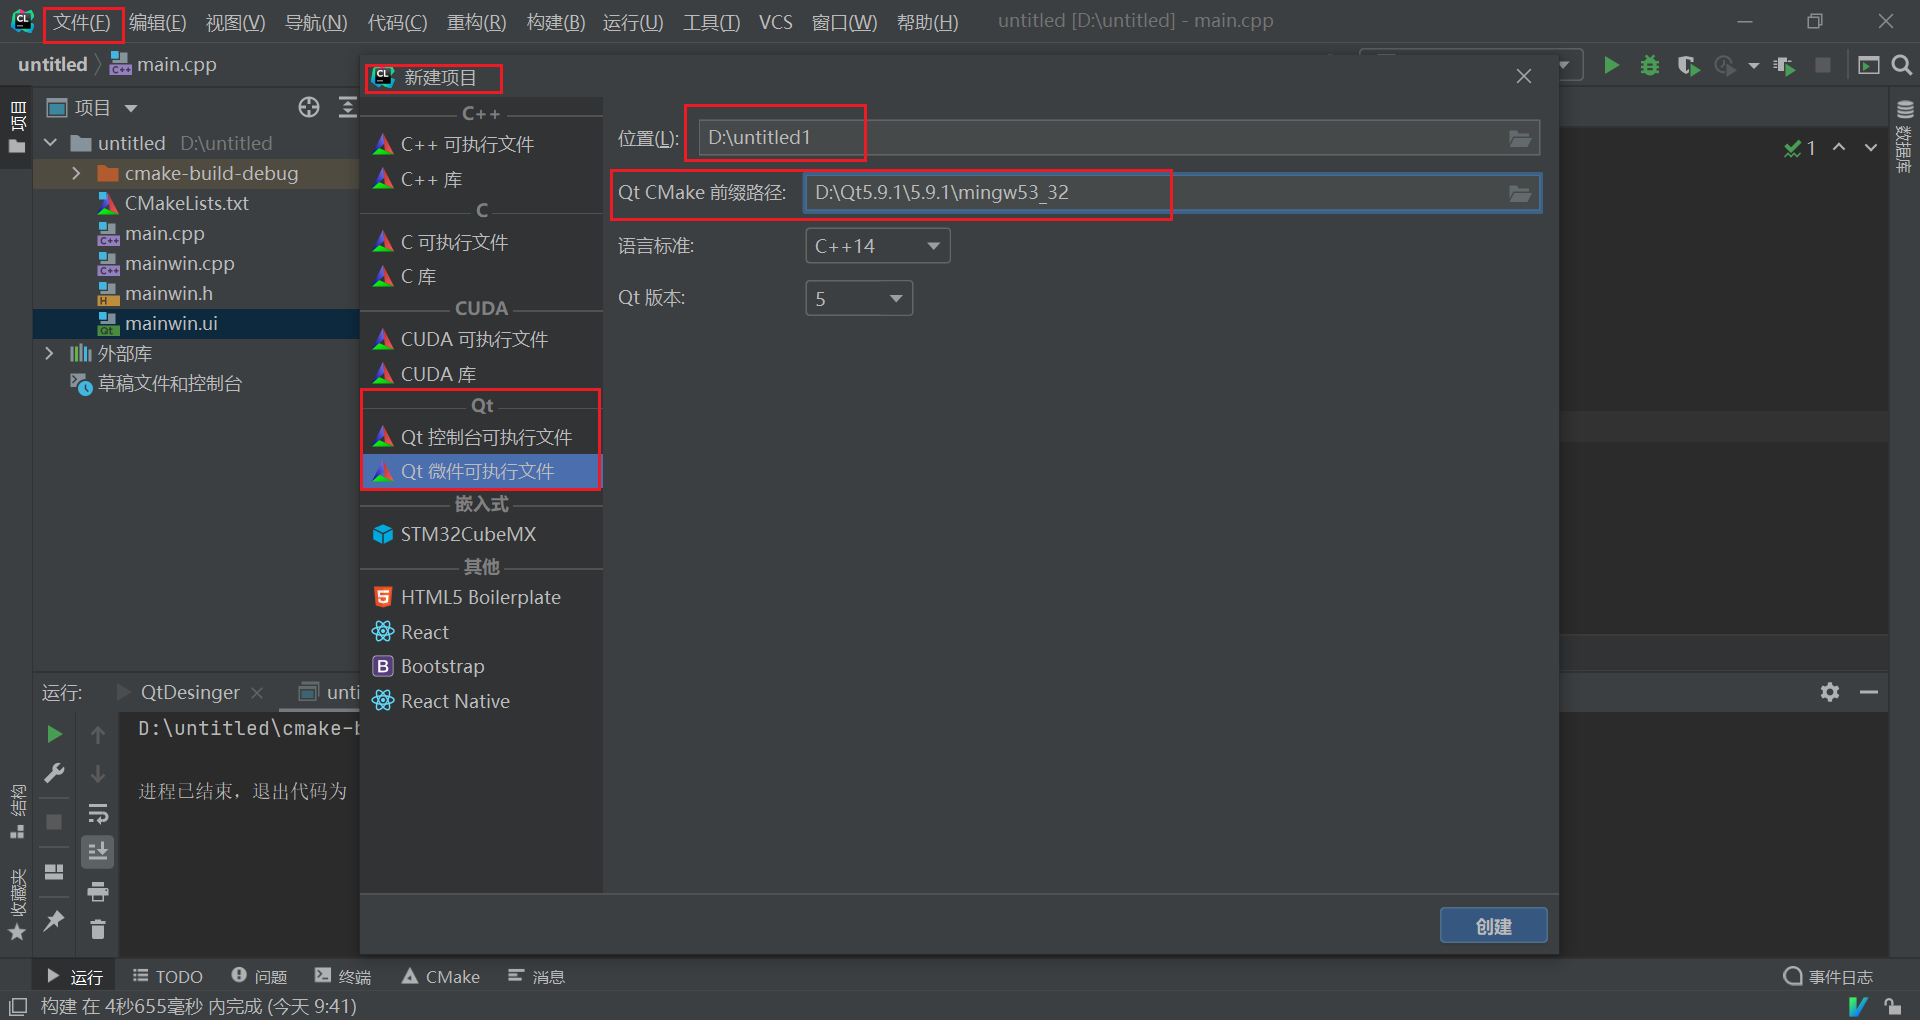Start debugging with the bug icon
The image size is (1920, 1020).
pyautogui.click(x=1650, y=65)
